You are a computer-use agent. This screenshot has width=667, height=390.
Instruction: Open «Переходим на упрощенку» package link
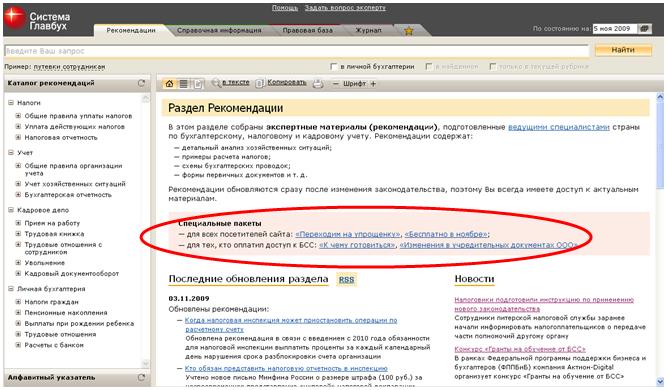(x=348, y=234)
